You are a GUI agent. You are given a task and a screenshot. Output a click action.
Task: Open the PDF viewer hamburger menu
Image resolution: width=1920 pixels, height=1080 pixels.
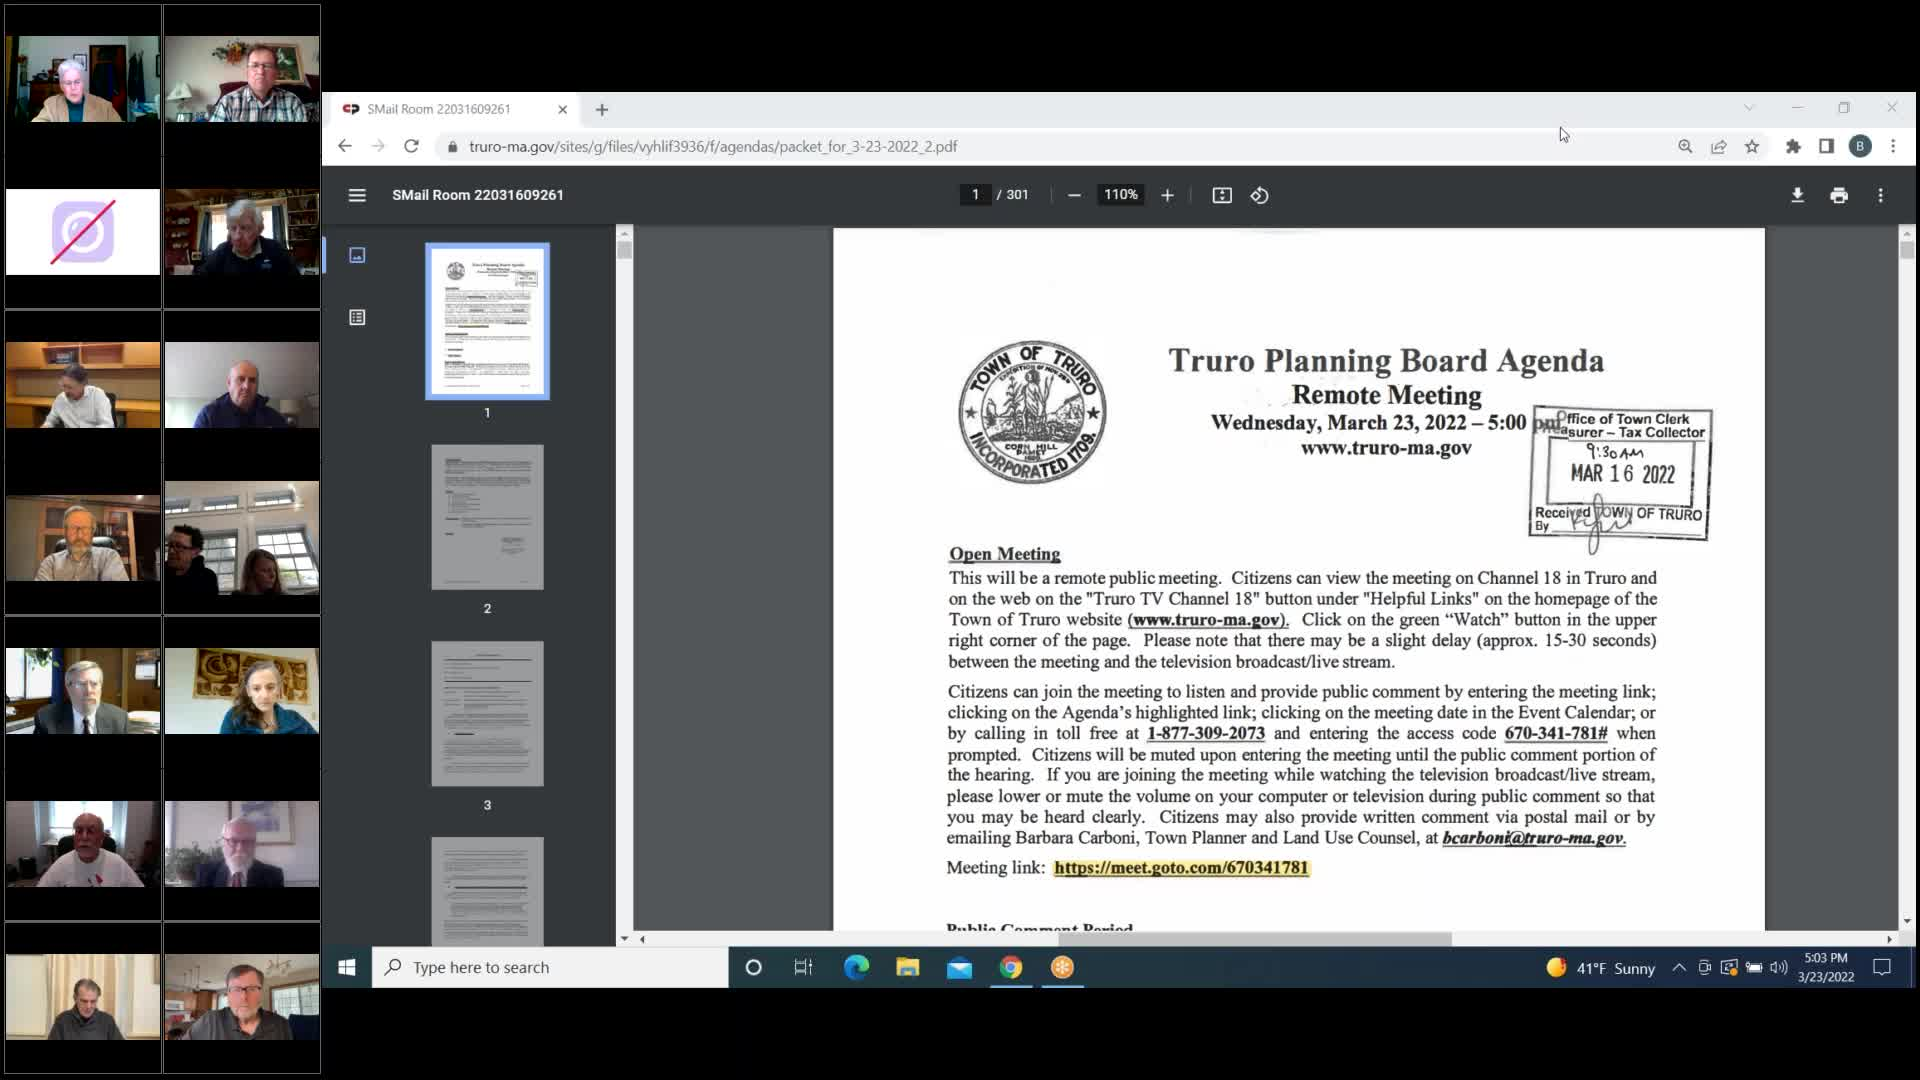pyautogui.click(x=357, y=195)
